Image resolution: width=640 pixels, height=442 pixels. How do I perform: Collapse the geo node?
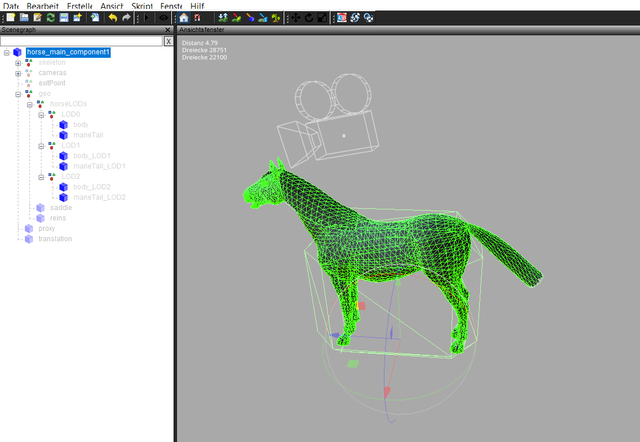[x=18, y=94]
